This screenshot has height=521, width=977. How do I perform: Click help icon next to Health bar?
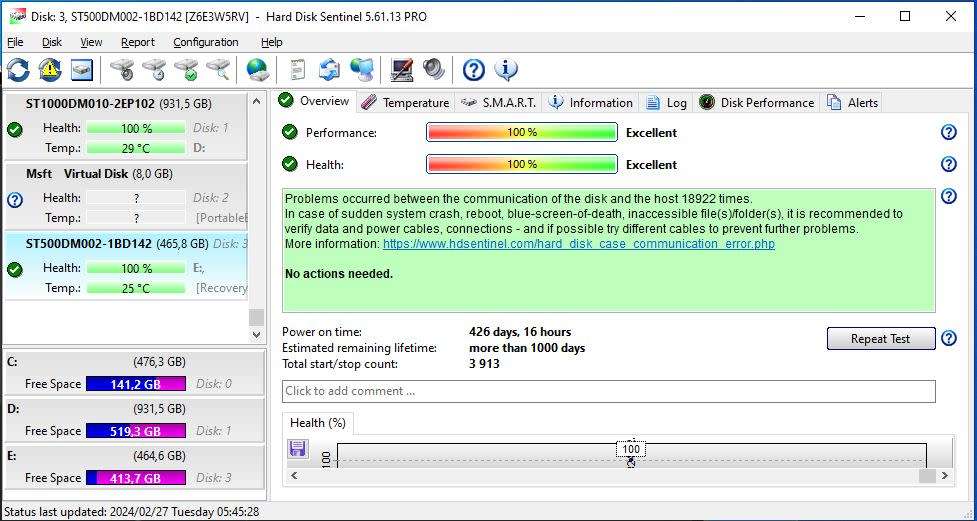(x=948, y=164)
